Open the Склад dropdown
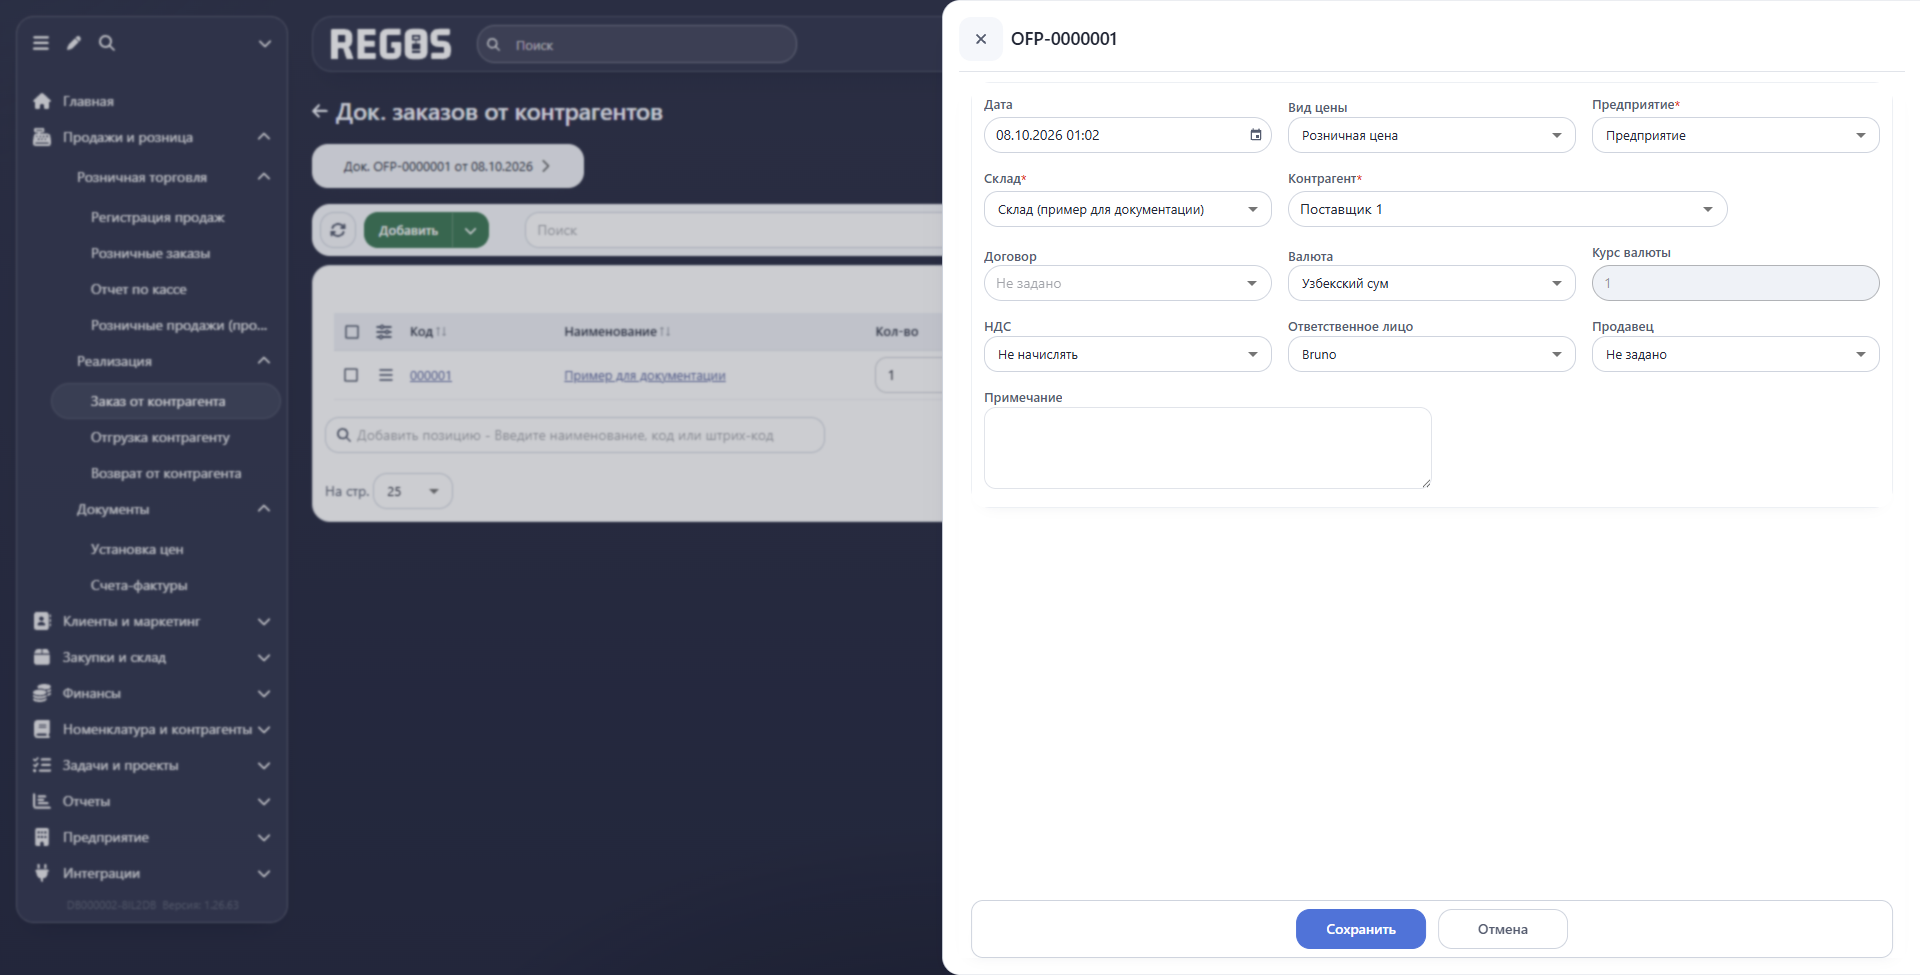1920x975 pixels. tap(1127, 209)
